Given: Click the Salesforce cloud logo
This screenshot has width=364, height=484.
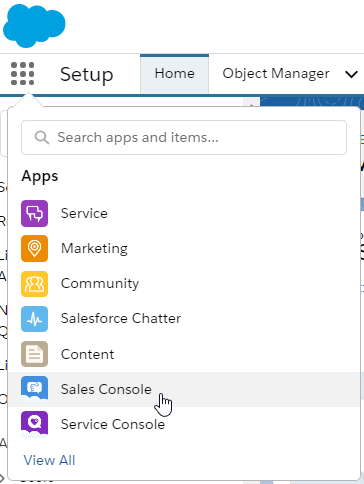Looking at the screenshot, I should (34, 25).
